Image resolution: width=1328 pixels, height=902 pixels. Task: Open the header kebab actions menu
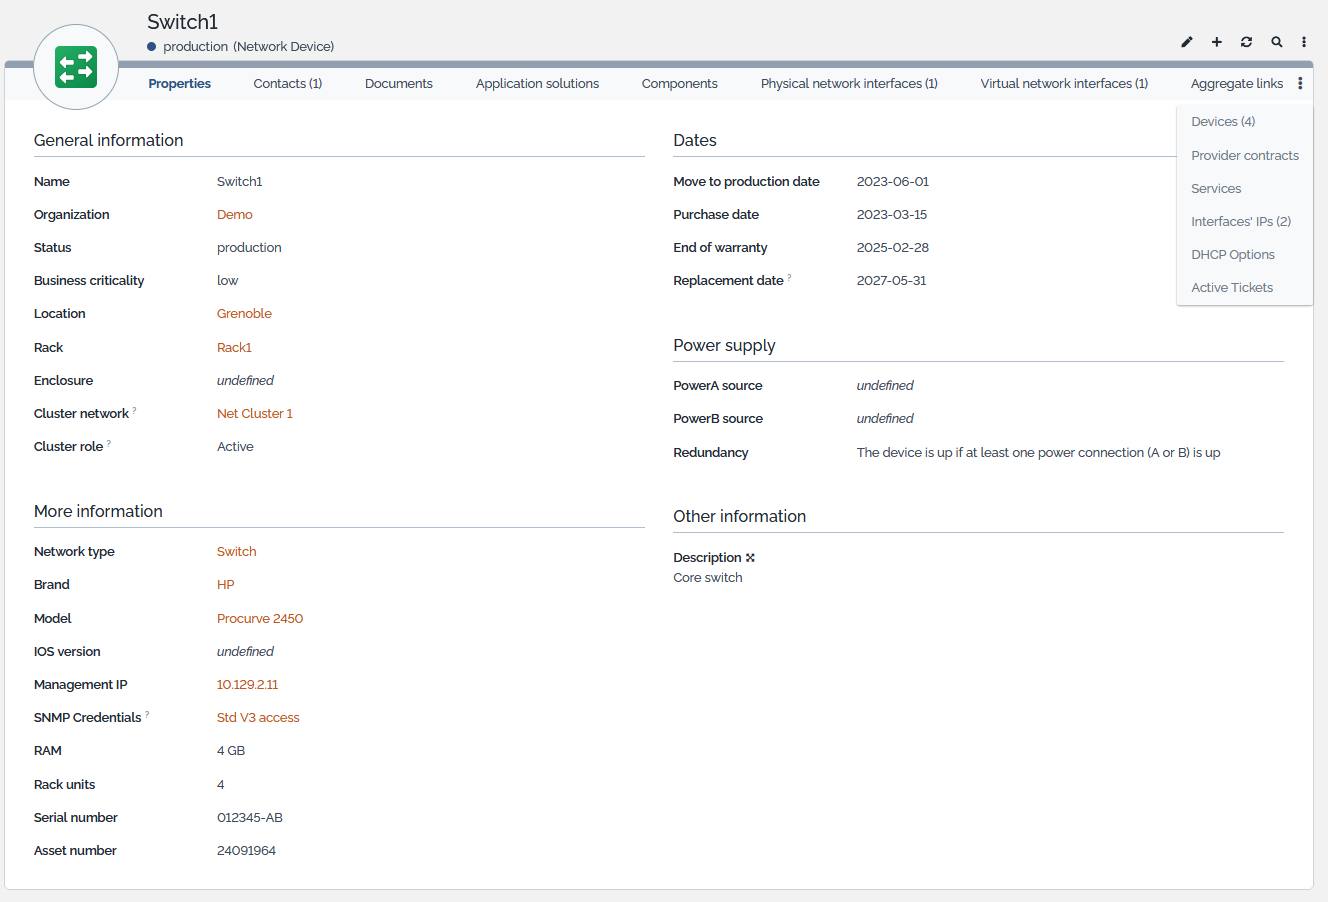point(1304,42)
